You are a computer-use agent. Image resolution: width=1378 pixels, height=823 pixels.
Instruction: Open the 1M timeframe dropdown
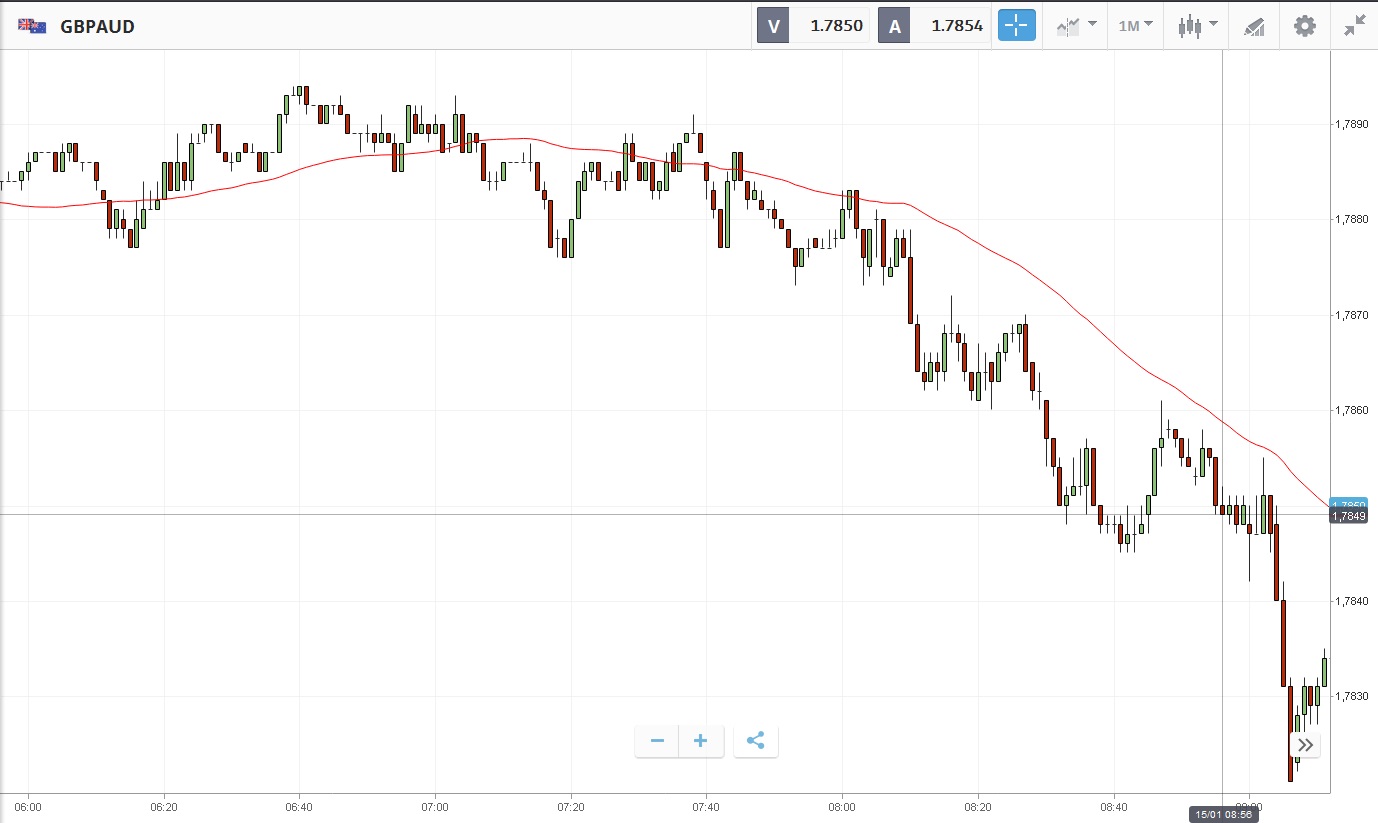(x=1135, y=26)
